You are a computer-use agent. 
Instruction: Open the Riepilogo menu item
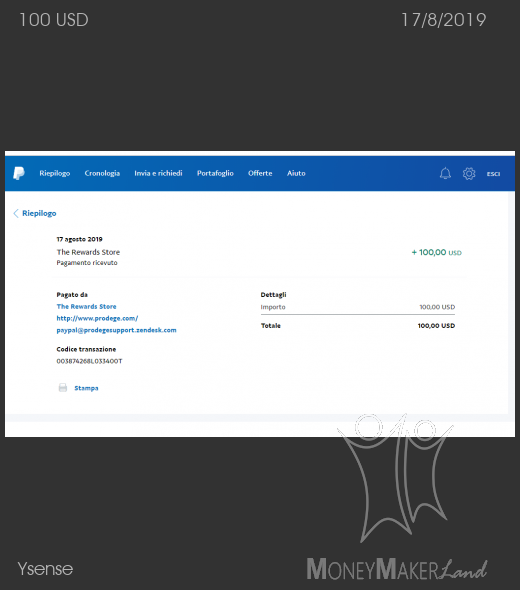pyautogui.click(x=55, y=173)
